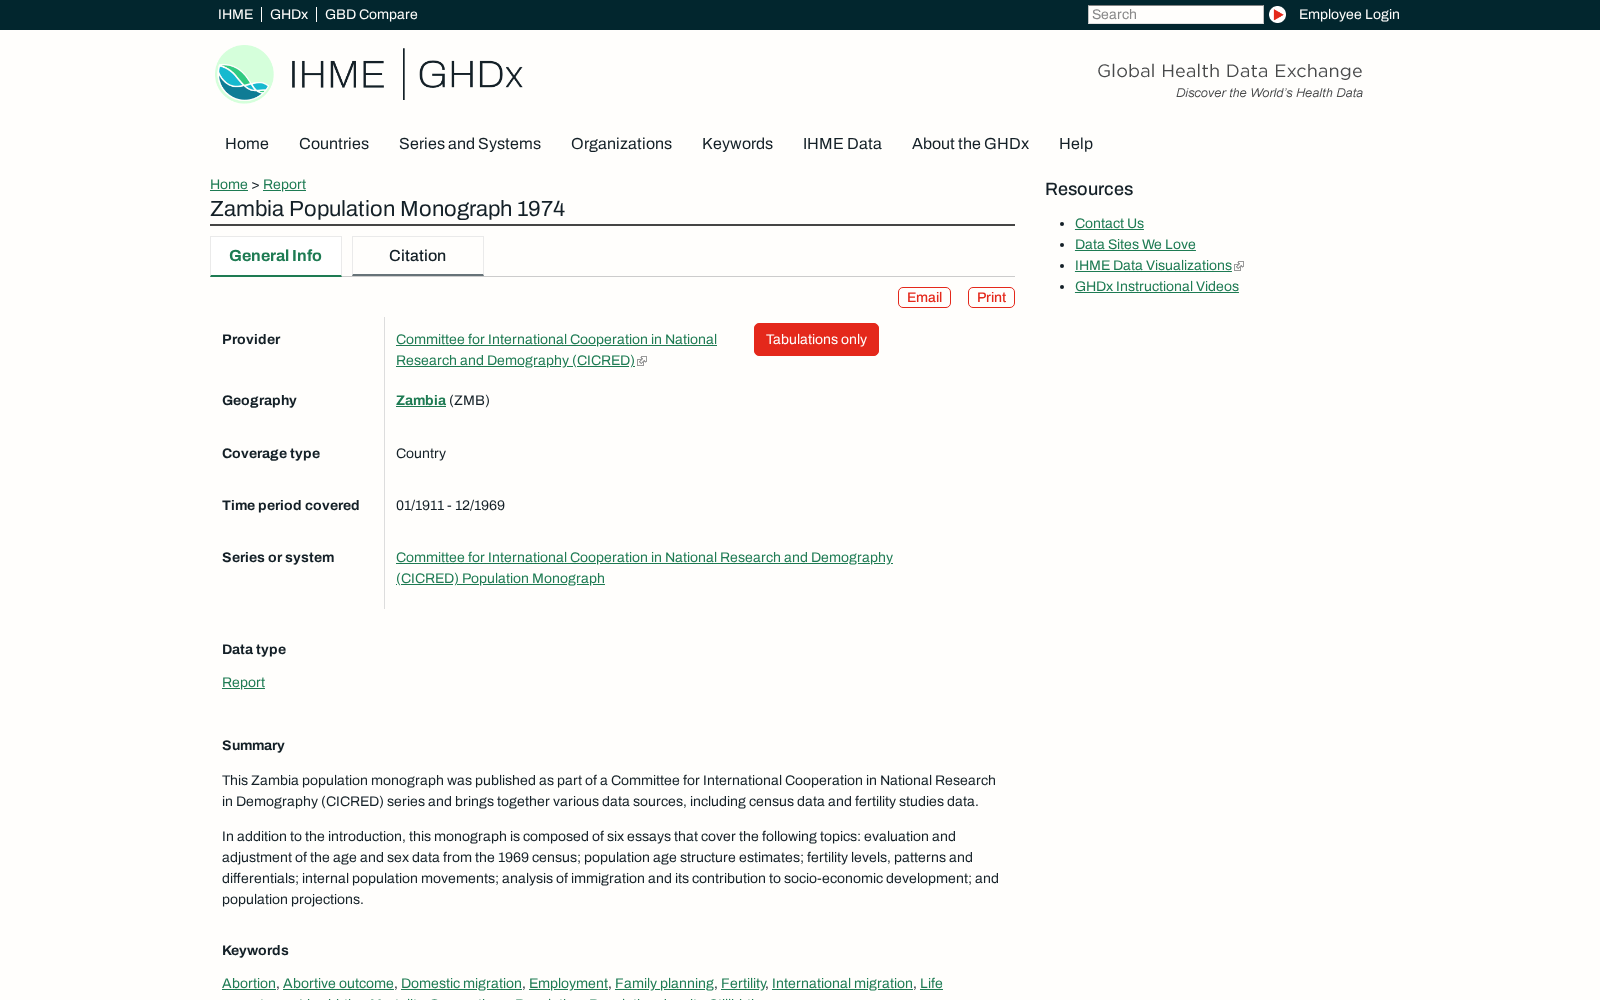Click the Resources sidebar heading
Screen dimensions: 1600x1000
1089,189
